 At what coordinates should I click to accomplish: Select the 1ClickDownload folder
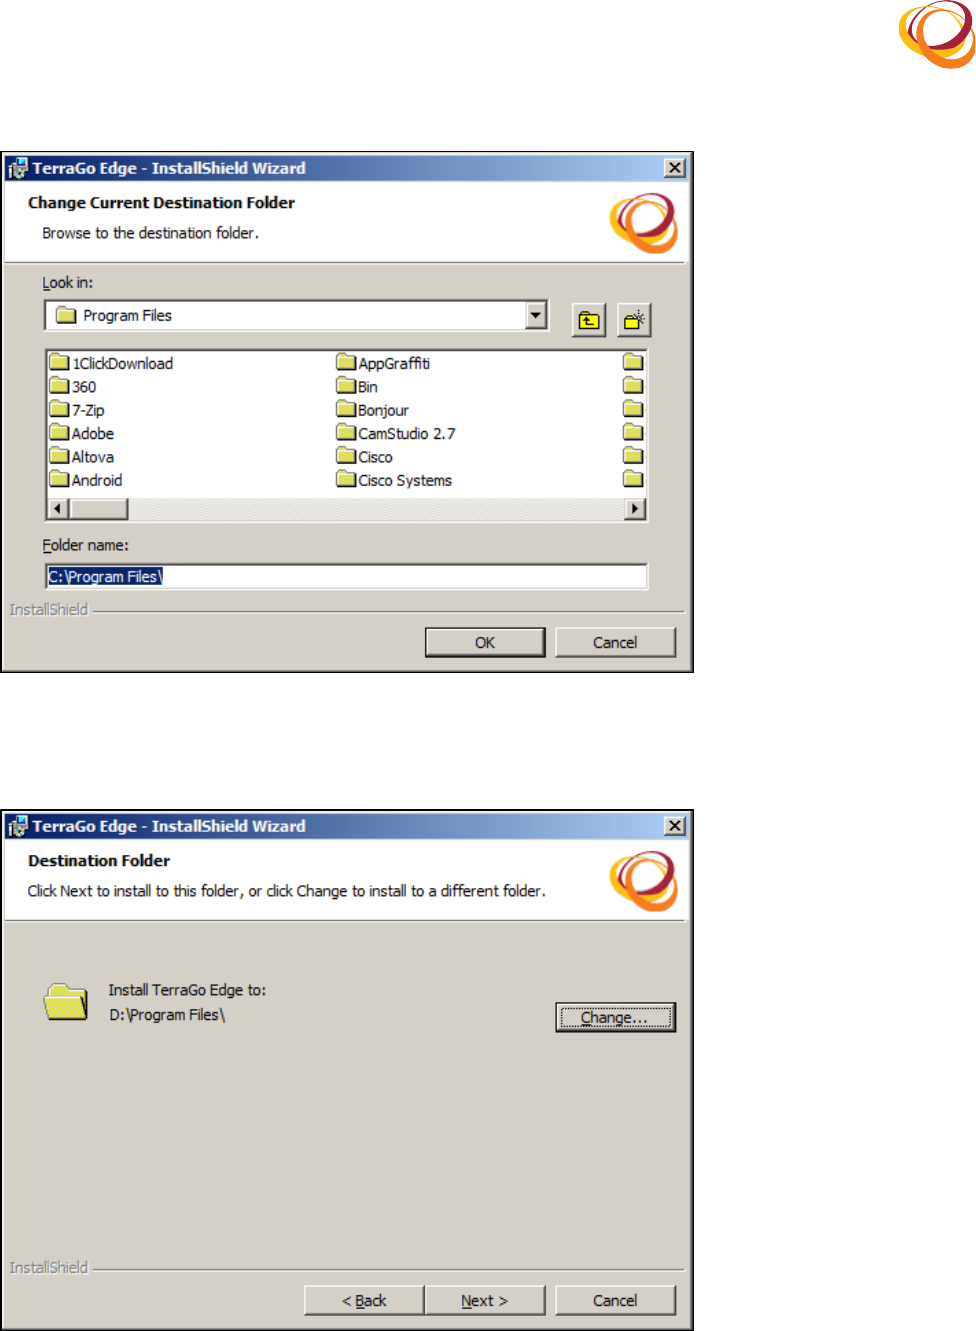[x=112, y=363]
